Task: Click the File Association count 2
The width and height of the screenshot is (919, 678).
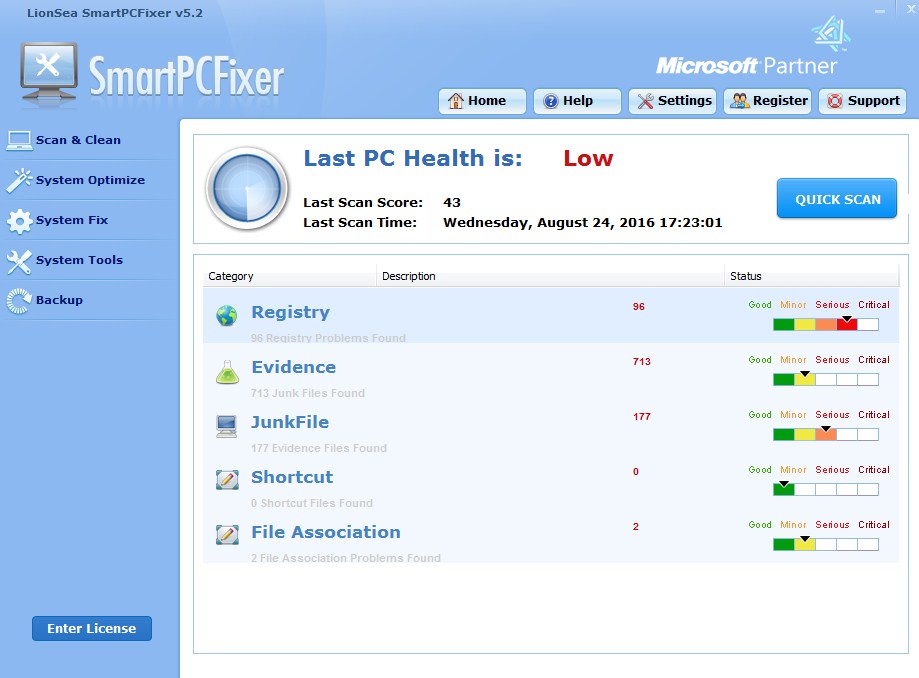Action: pos(636,527)
